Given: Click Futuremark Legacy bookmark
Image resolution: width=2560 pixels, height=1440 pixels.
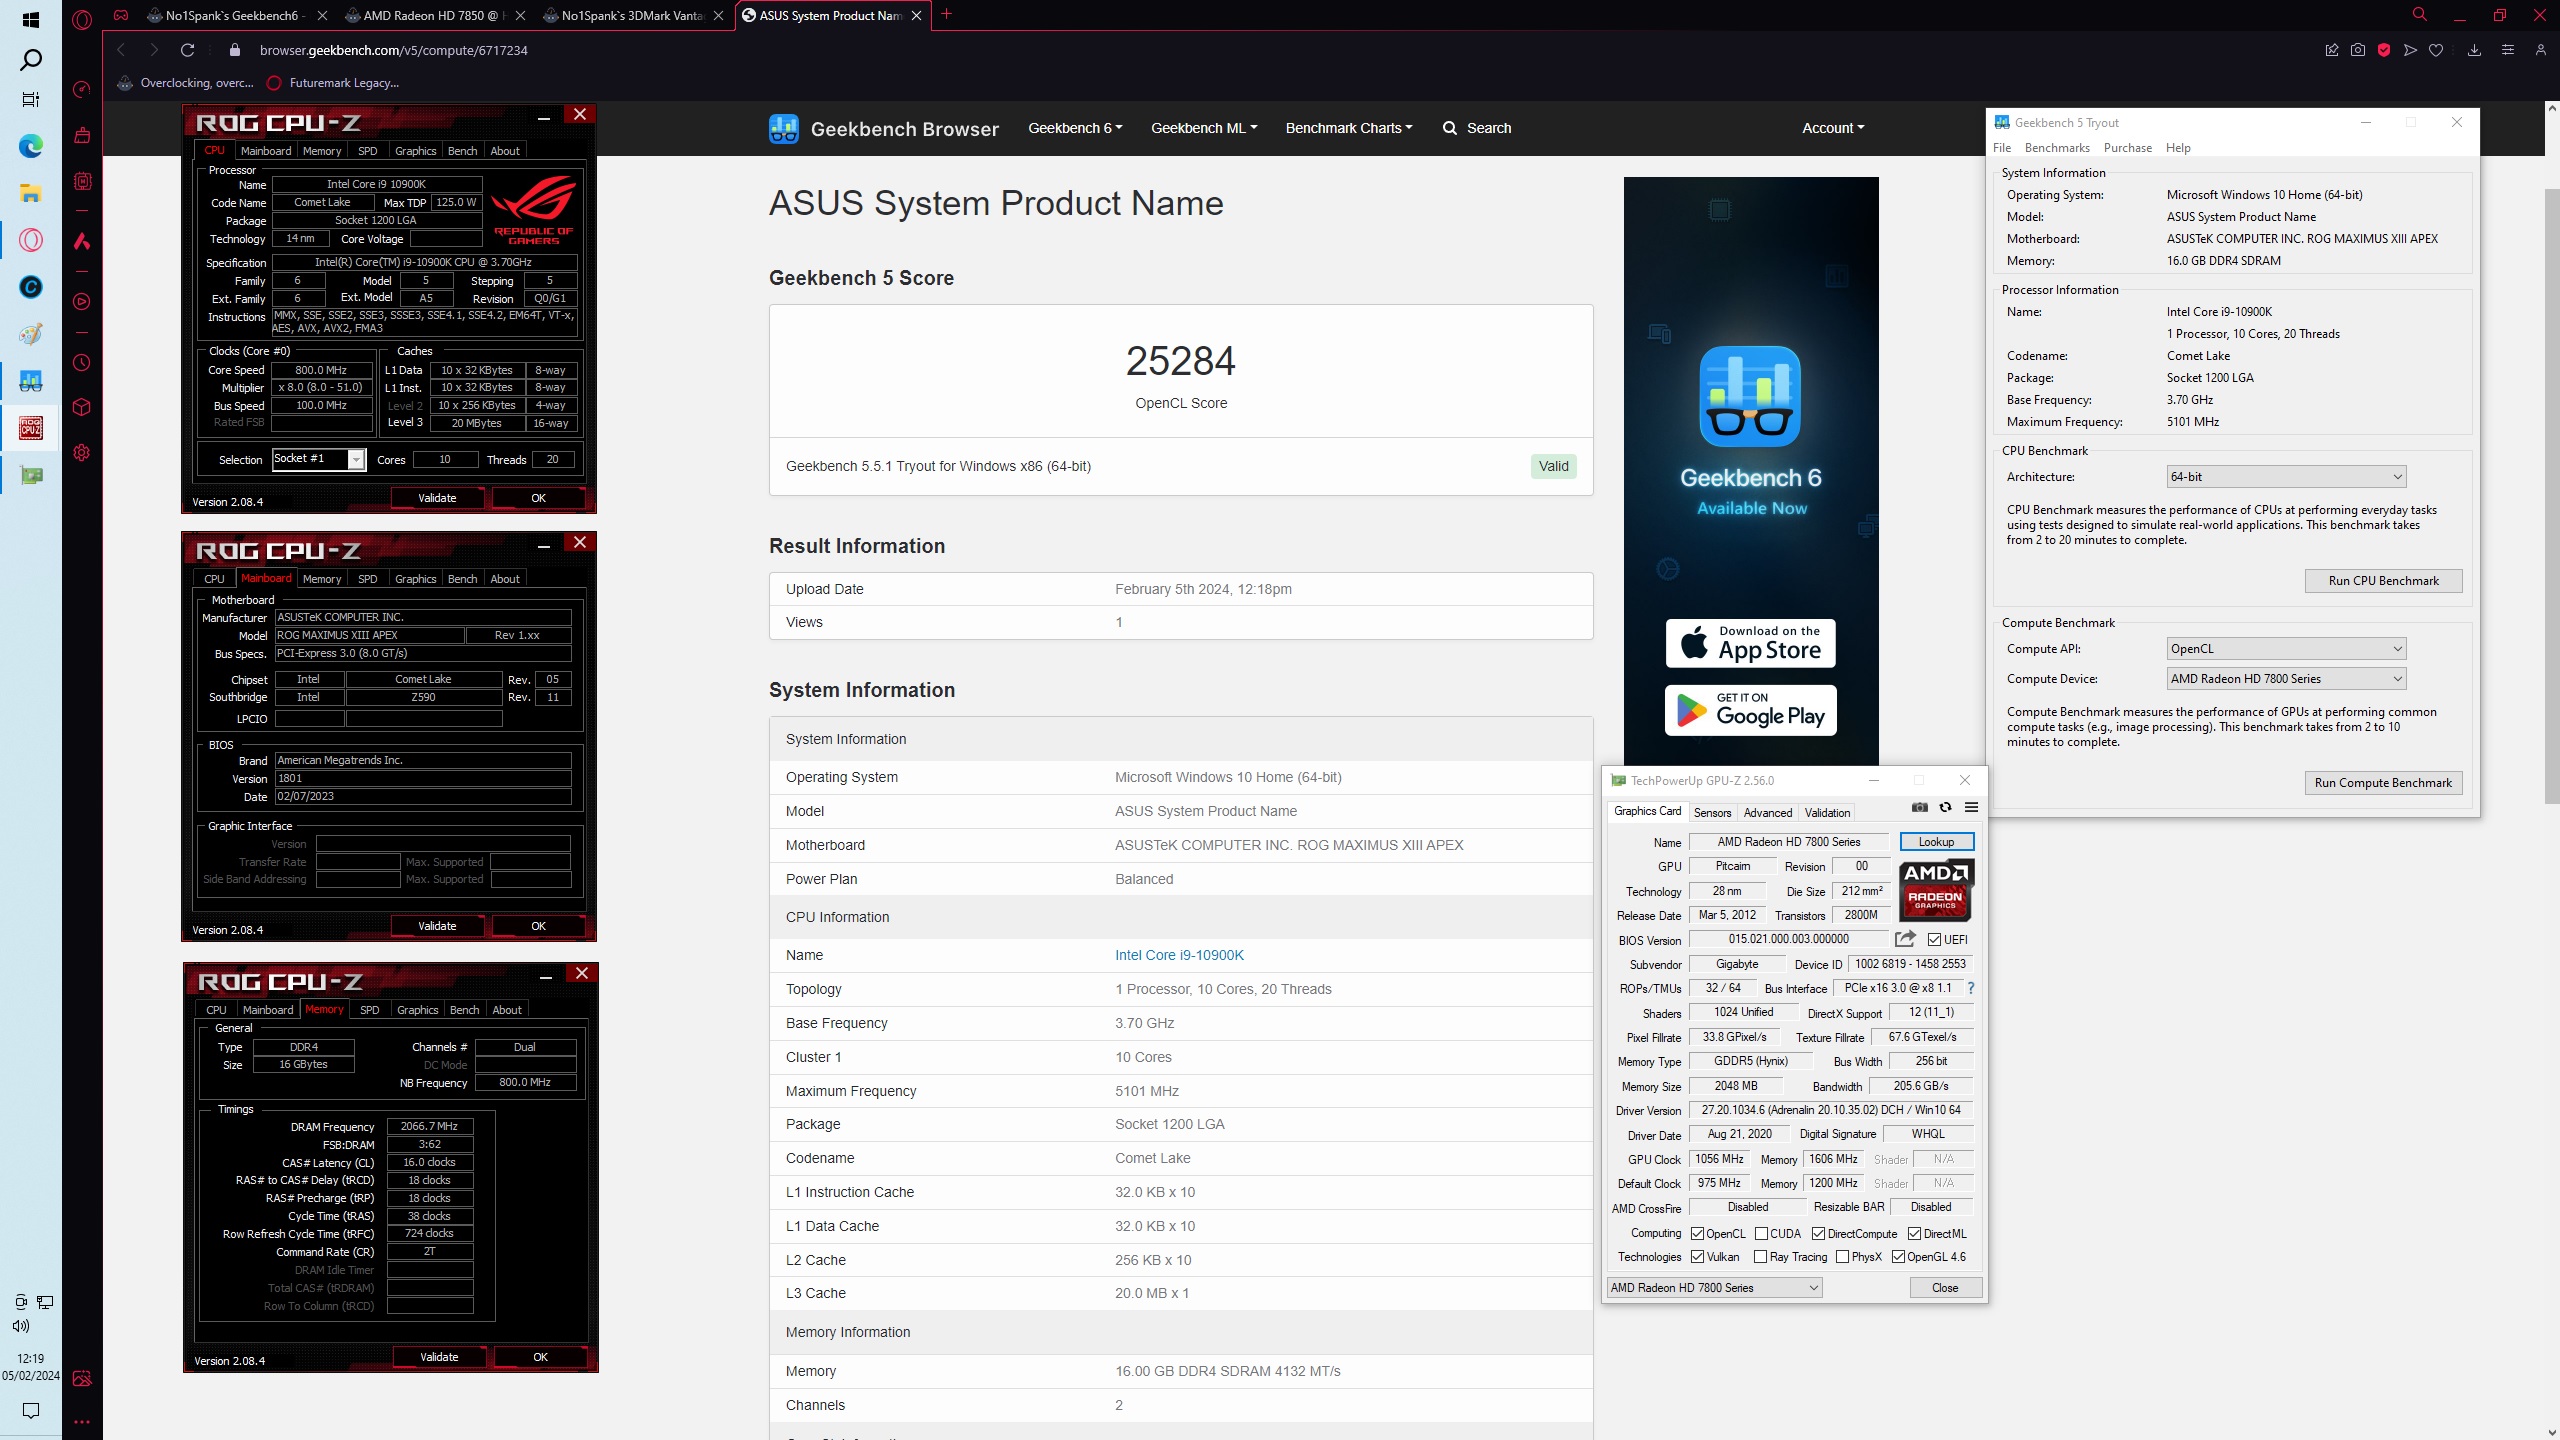Looking at the screenshot, I should click(334, 83).
